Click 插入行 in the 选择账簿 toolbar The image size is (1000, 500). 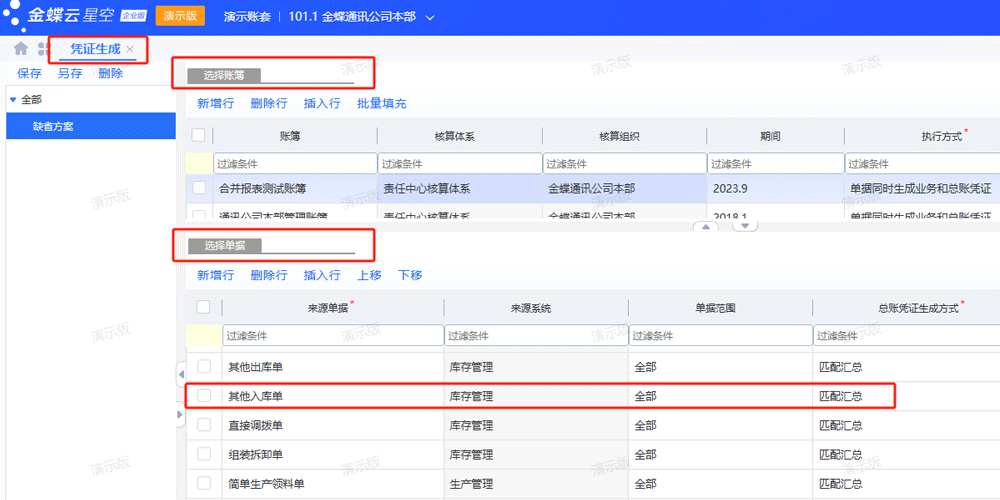[322, 103]
